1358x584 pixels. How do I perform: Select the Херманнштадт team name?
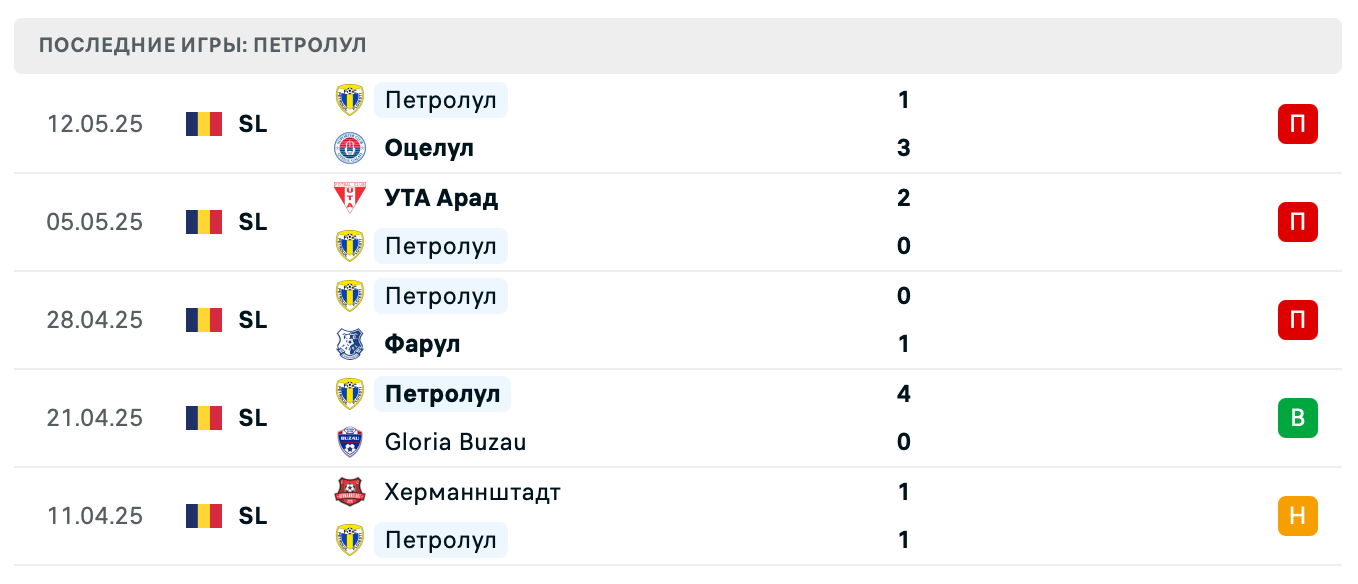tap(472, 492)
